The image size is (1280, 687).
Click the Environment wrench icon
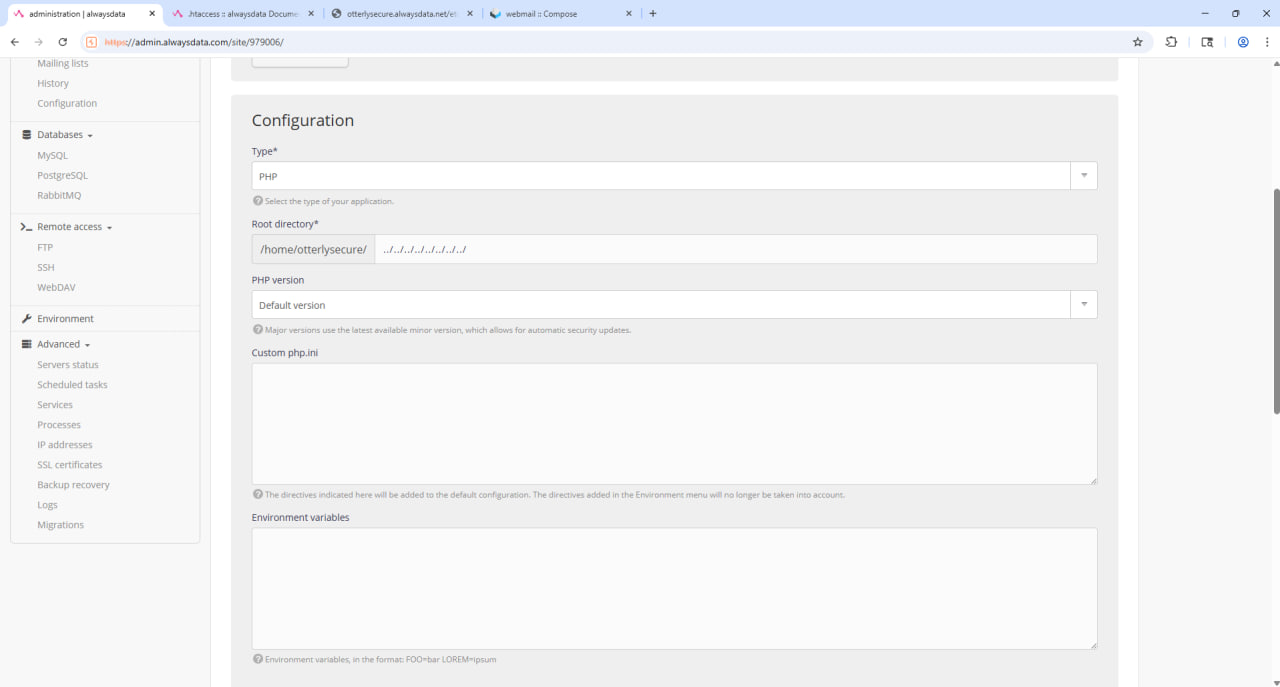(x=27, y=319)
